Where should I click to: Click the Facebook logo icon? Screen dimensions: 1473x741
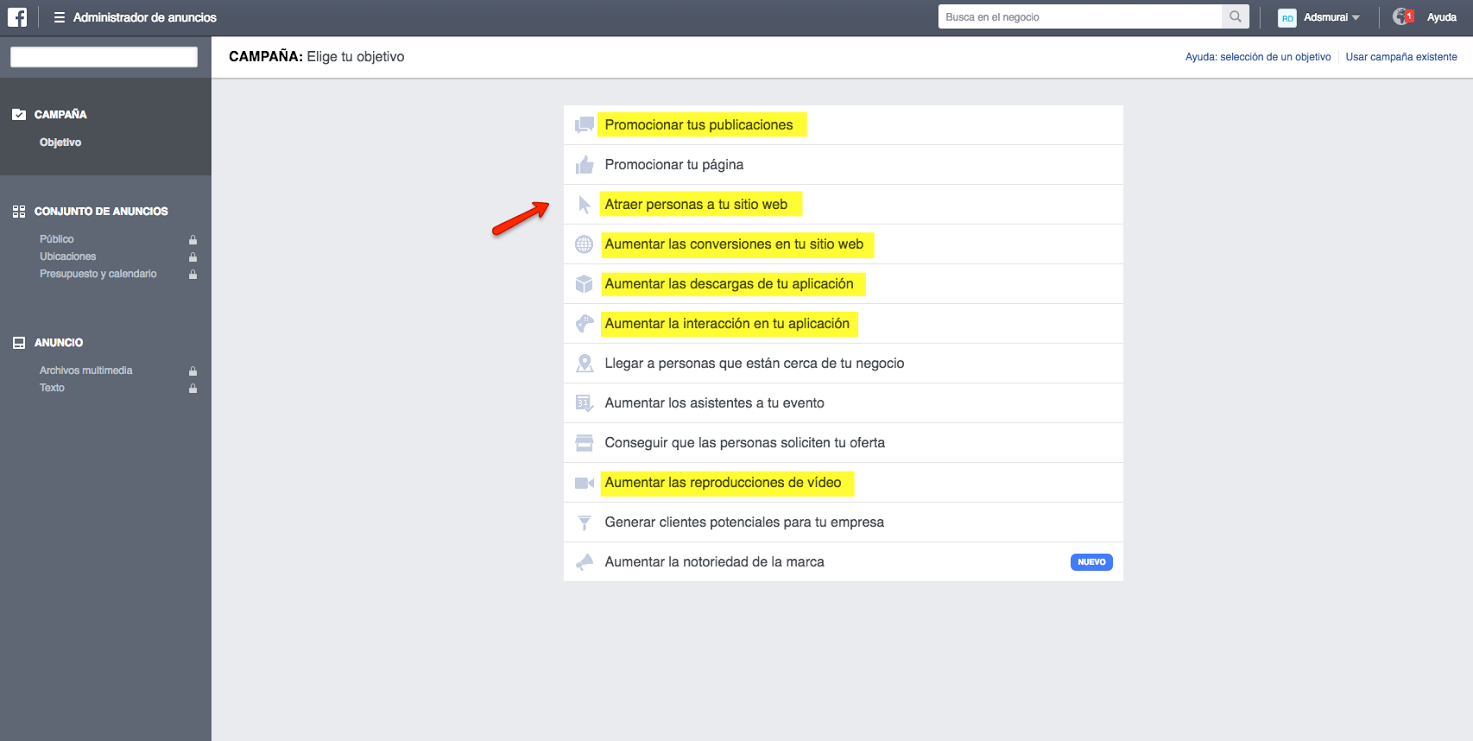pyautogui.click(x=17, y=16)
